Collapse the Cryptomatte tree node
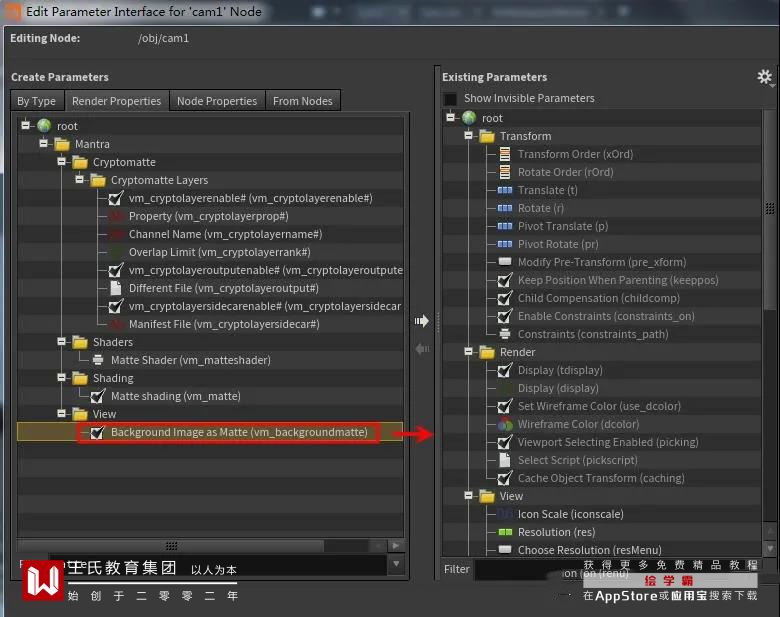The height and width of the screenshot is (617, 780). point(61,161)
